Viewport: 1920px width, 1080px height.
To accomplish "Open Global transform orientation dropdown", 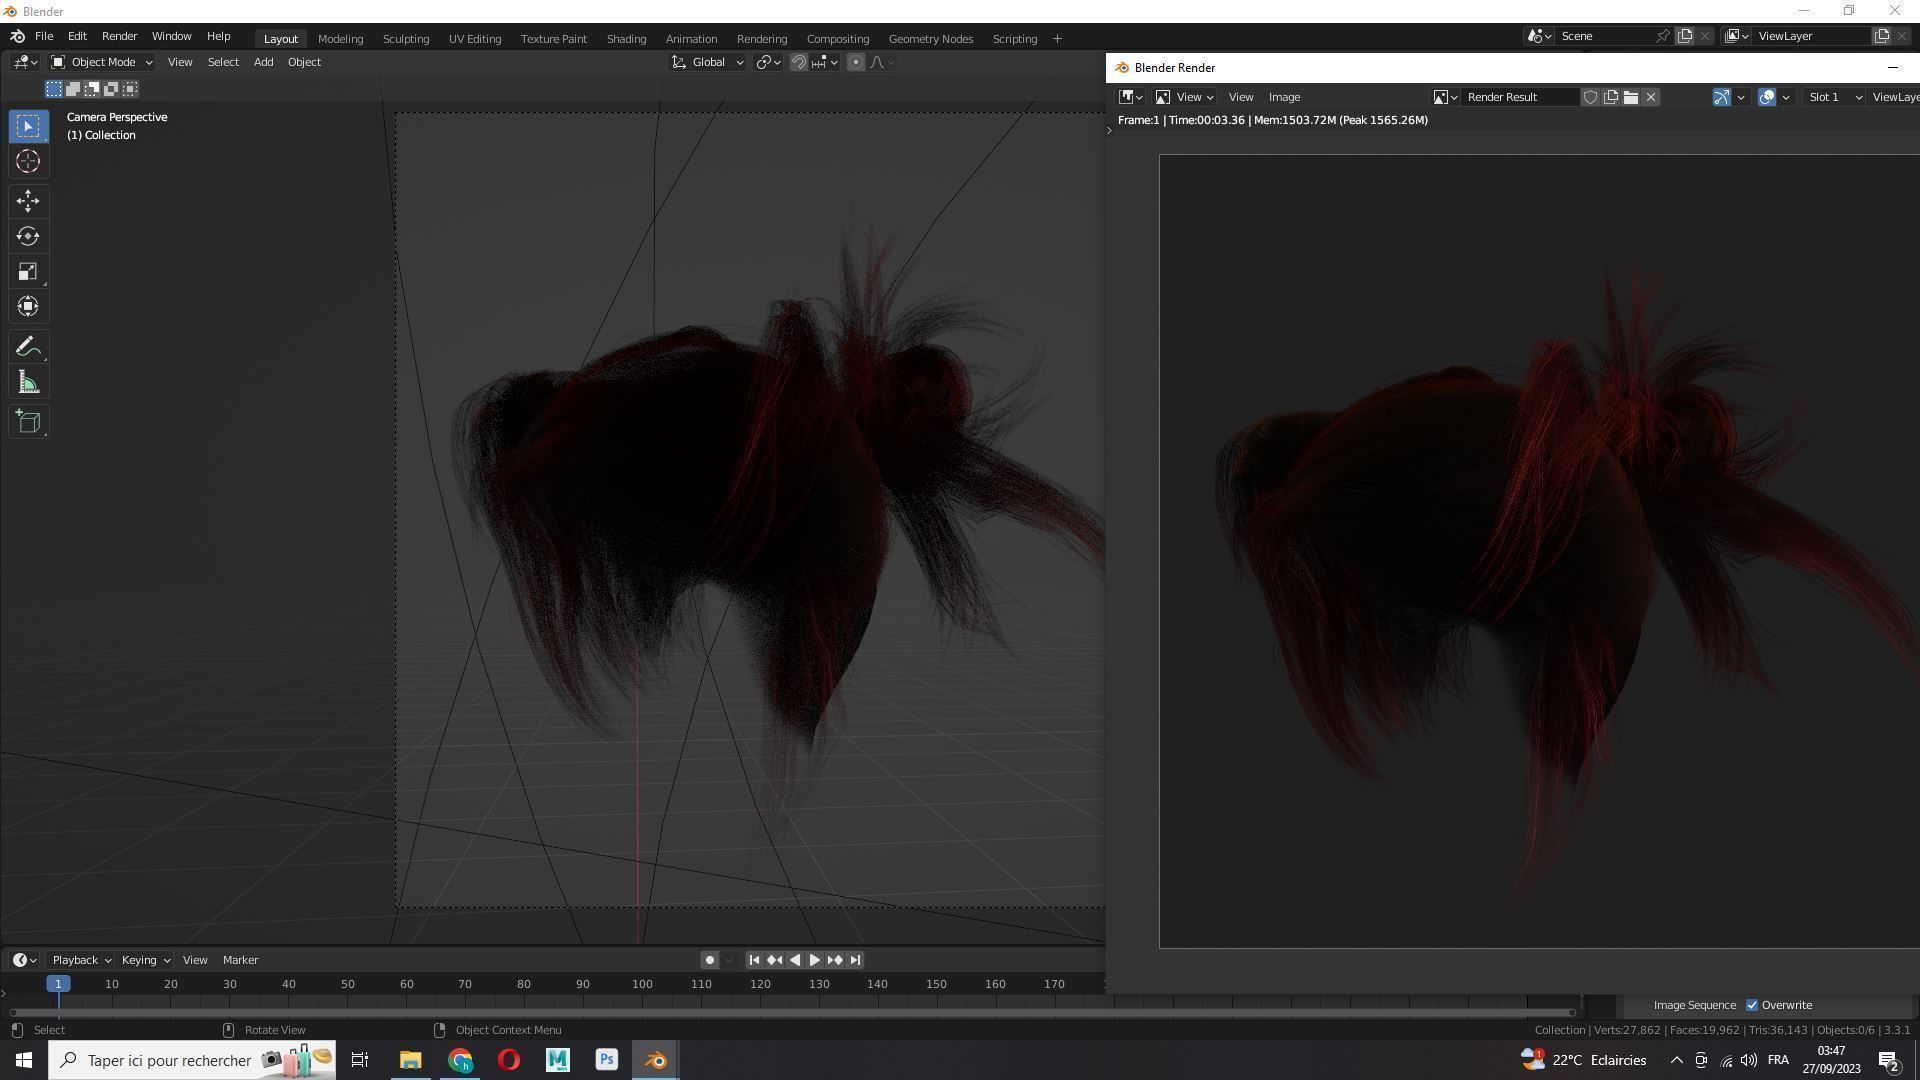I will pyautogui.click(x=708, y=62).
